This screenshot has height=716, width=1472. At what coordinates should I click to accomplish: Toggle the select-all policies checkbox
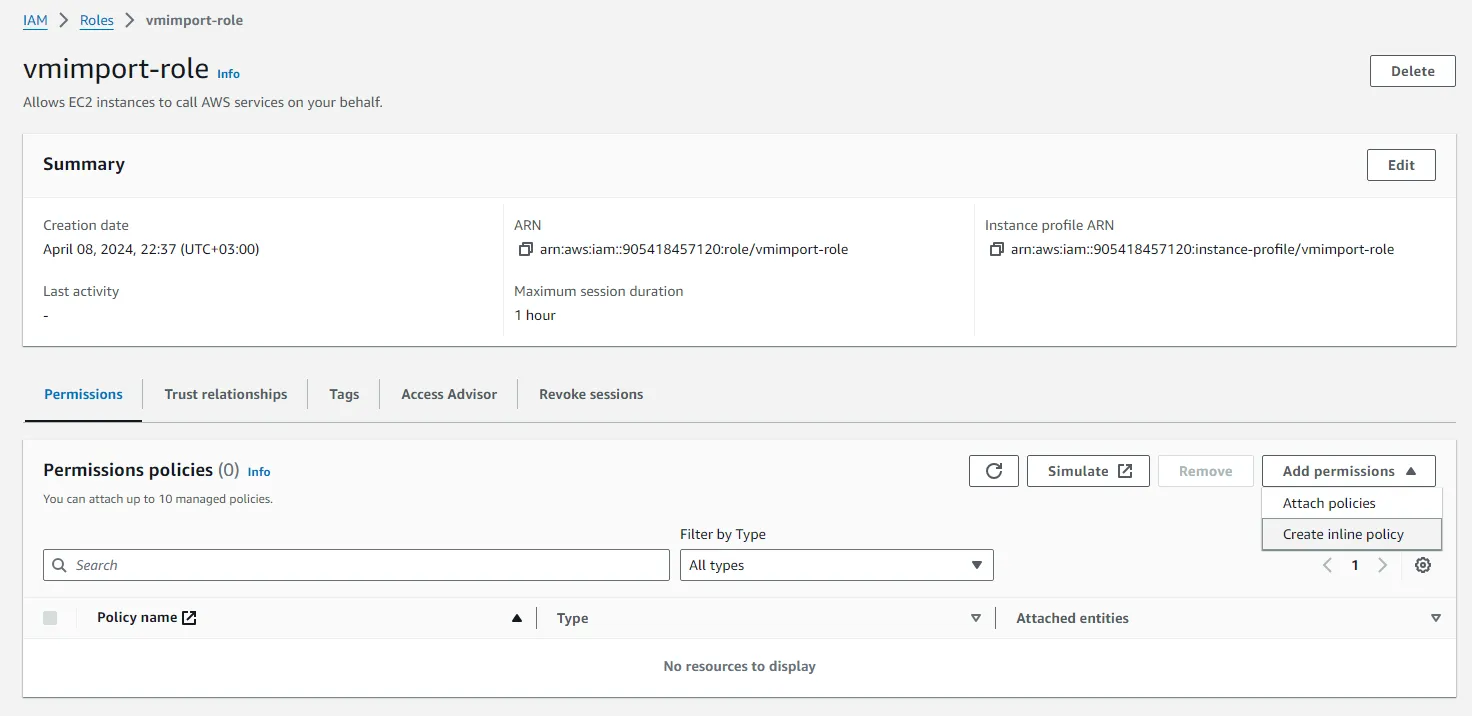(50, 618)
